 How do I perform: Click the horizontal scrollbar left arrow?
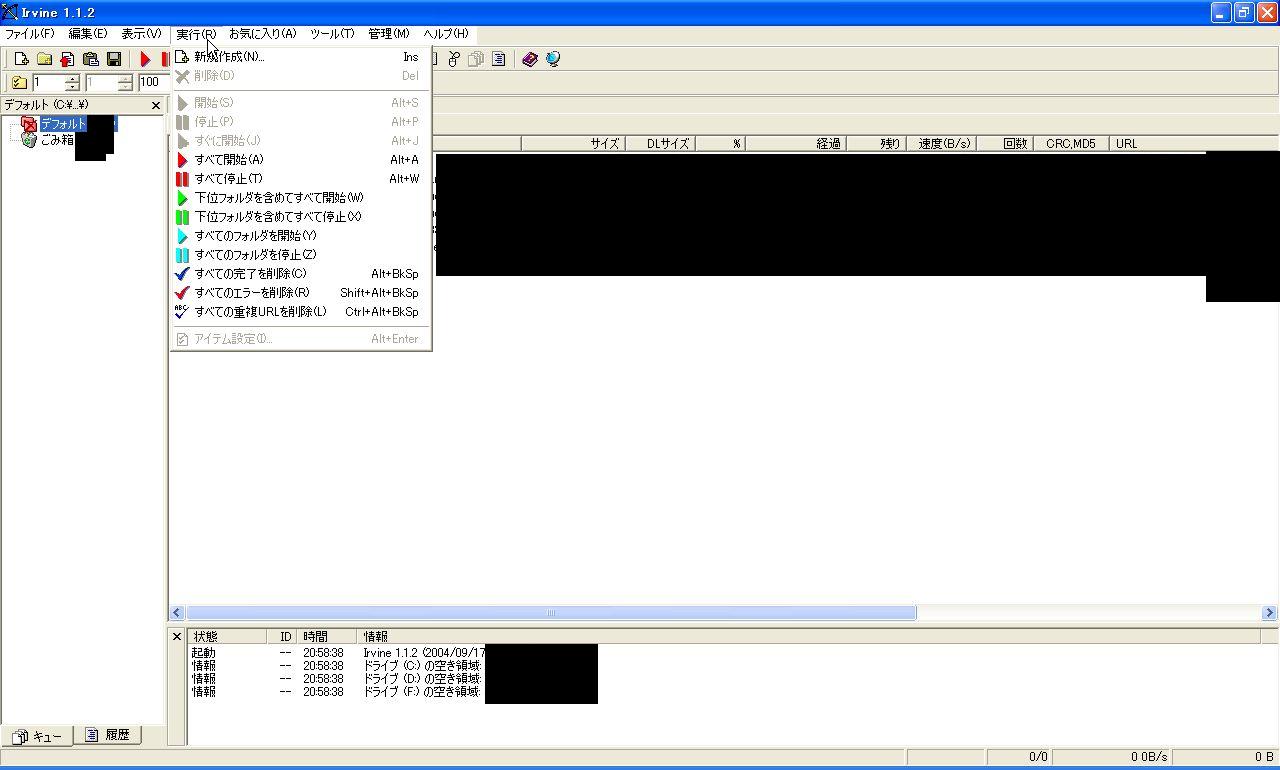(177, 613)
